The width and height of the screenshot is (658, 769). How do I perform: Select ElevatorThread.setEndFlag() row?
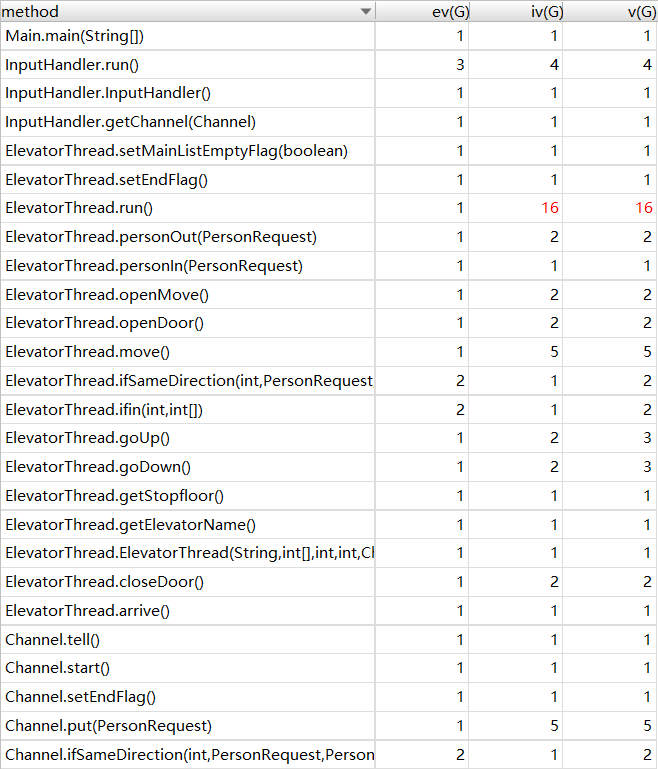tap(329, 179)
